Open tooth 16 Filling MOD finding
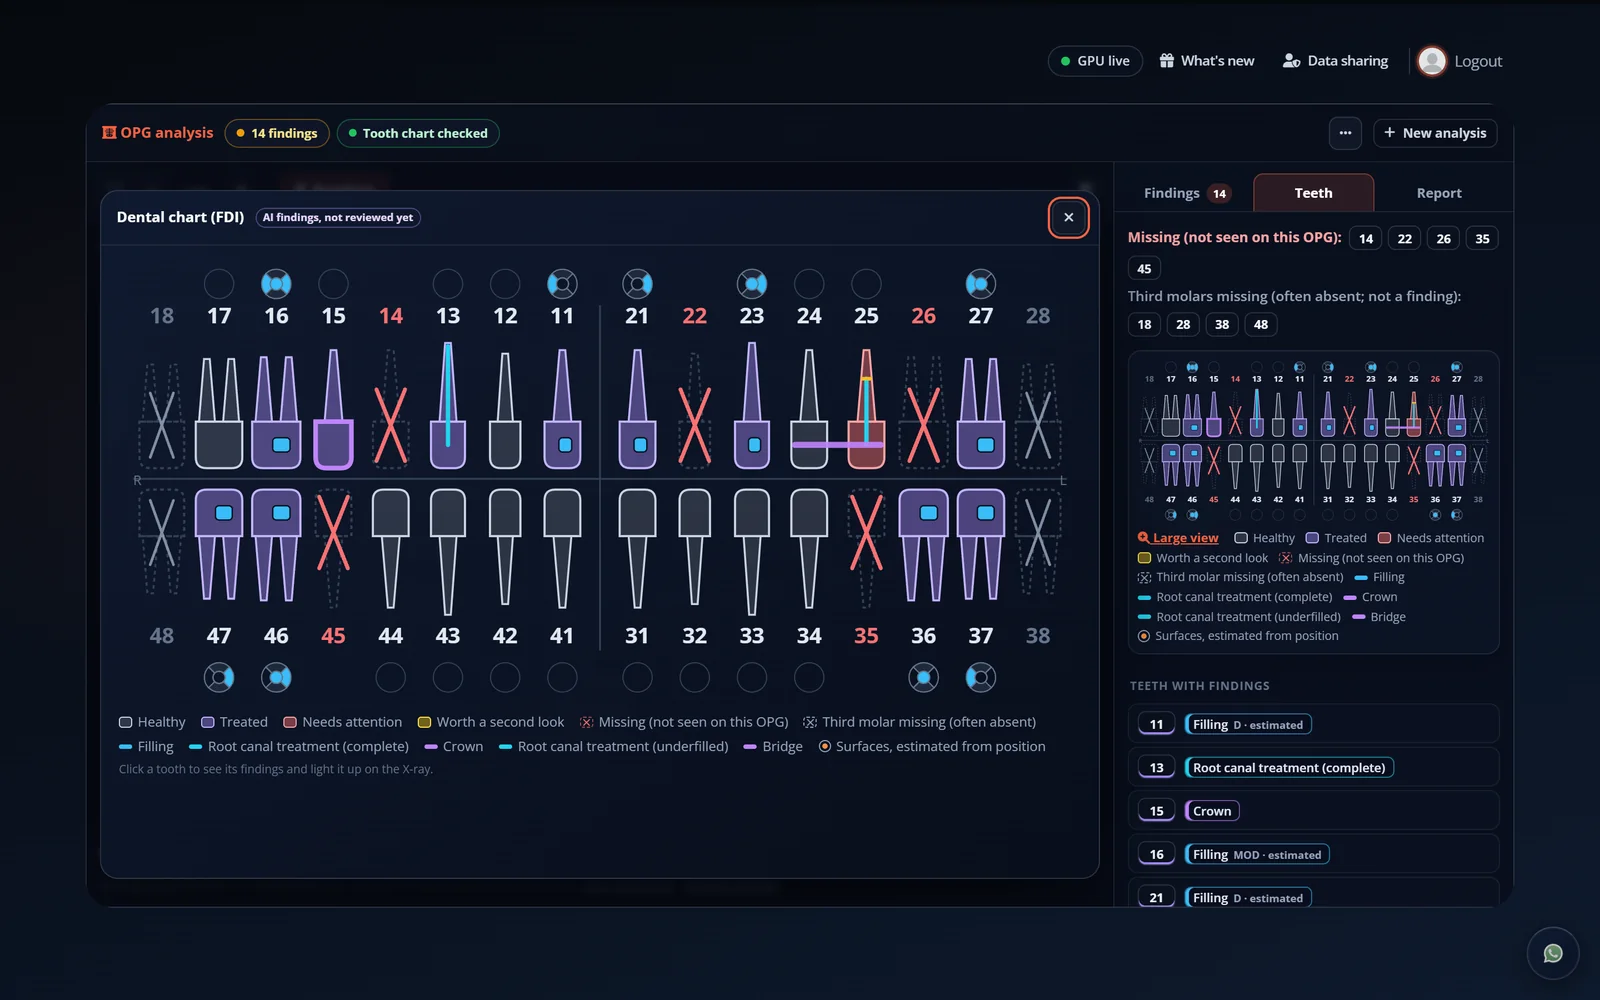Screen dimensions: 1600x1000 coord(1313,854)
